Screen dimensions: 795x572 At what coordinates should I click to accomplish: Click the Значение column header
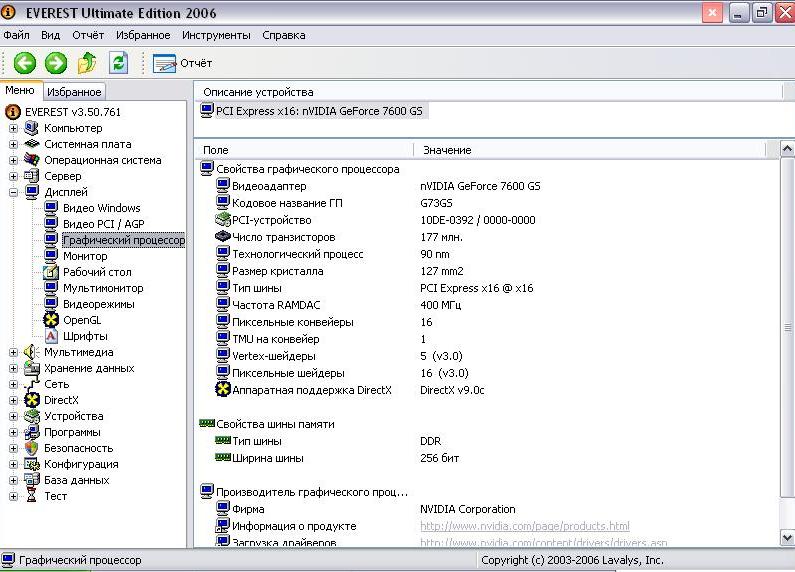click(x=590, y=150)
